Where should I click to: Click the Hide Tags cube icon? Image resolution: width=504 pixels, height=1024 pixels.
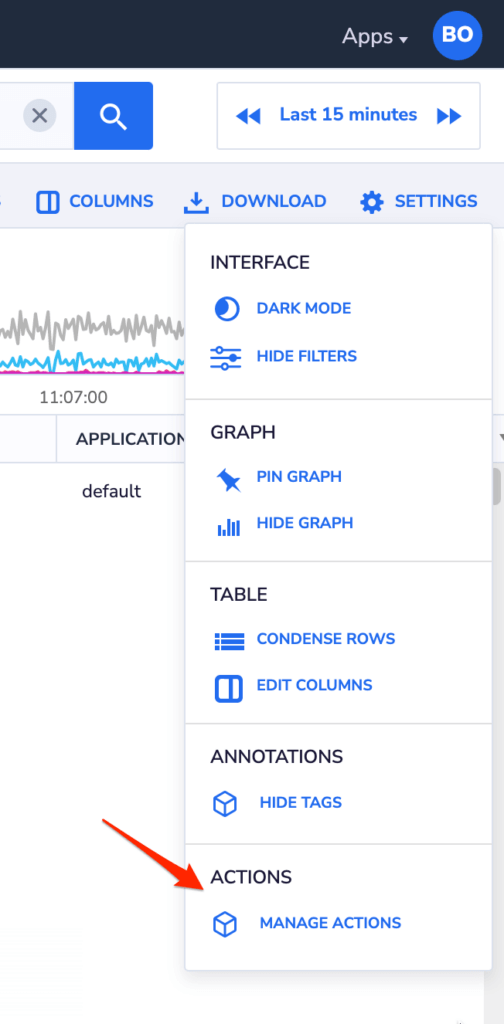pyautogui.click(x=225, y=804)
